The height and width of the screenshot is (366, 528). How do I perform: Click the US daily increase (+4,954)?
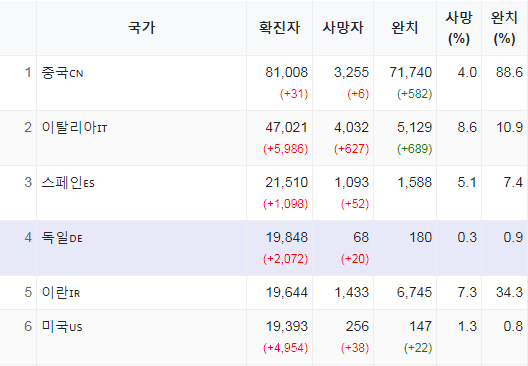point(286,347)
